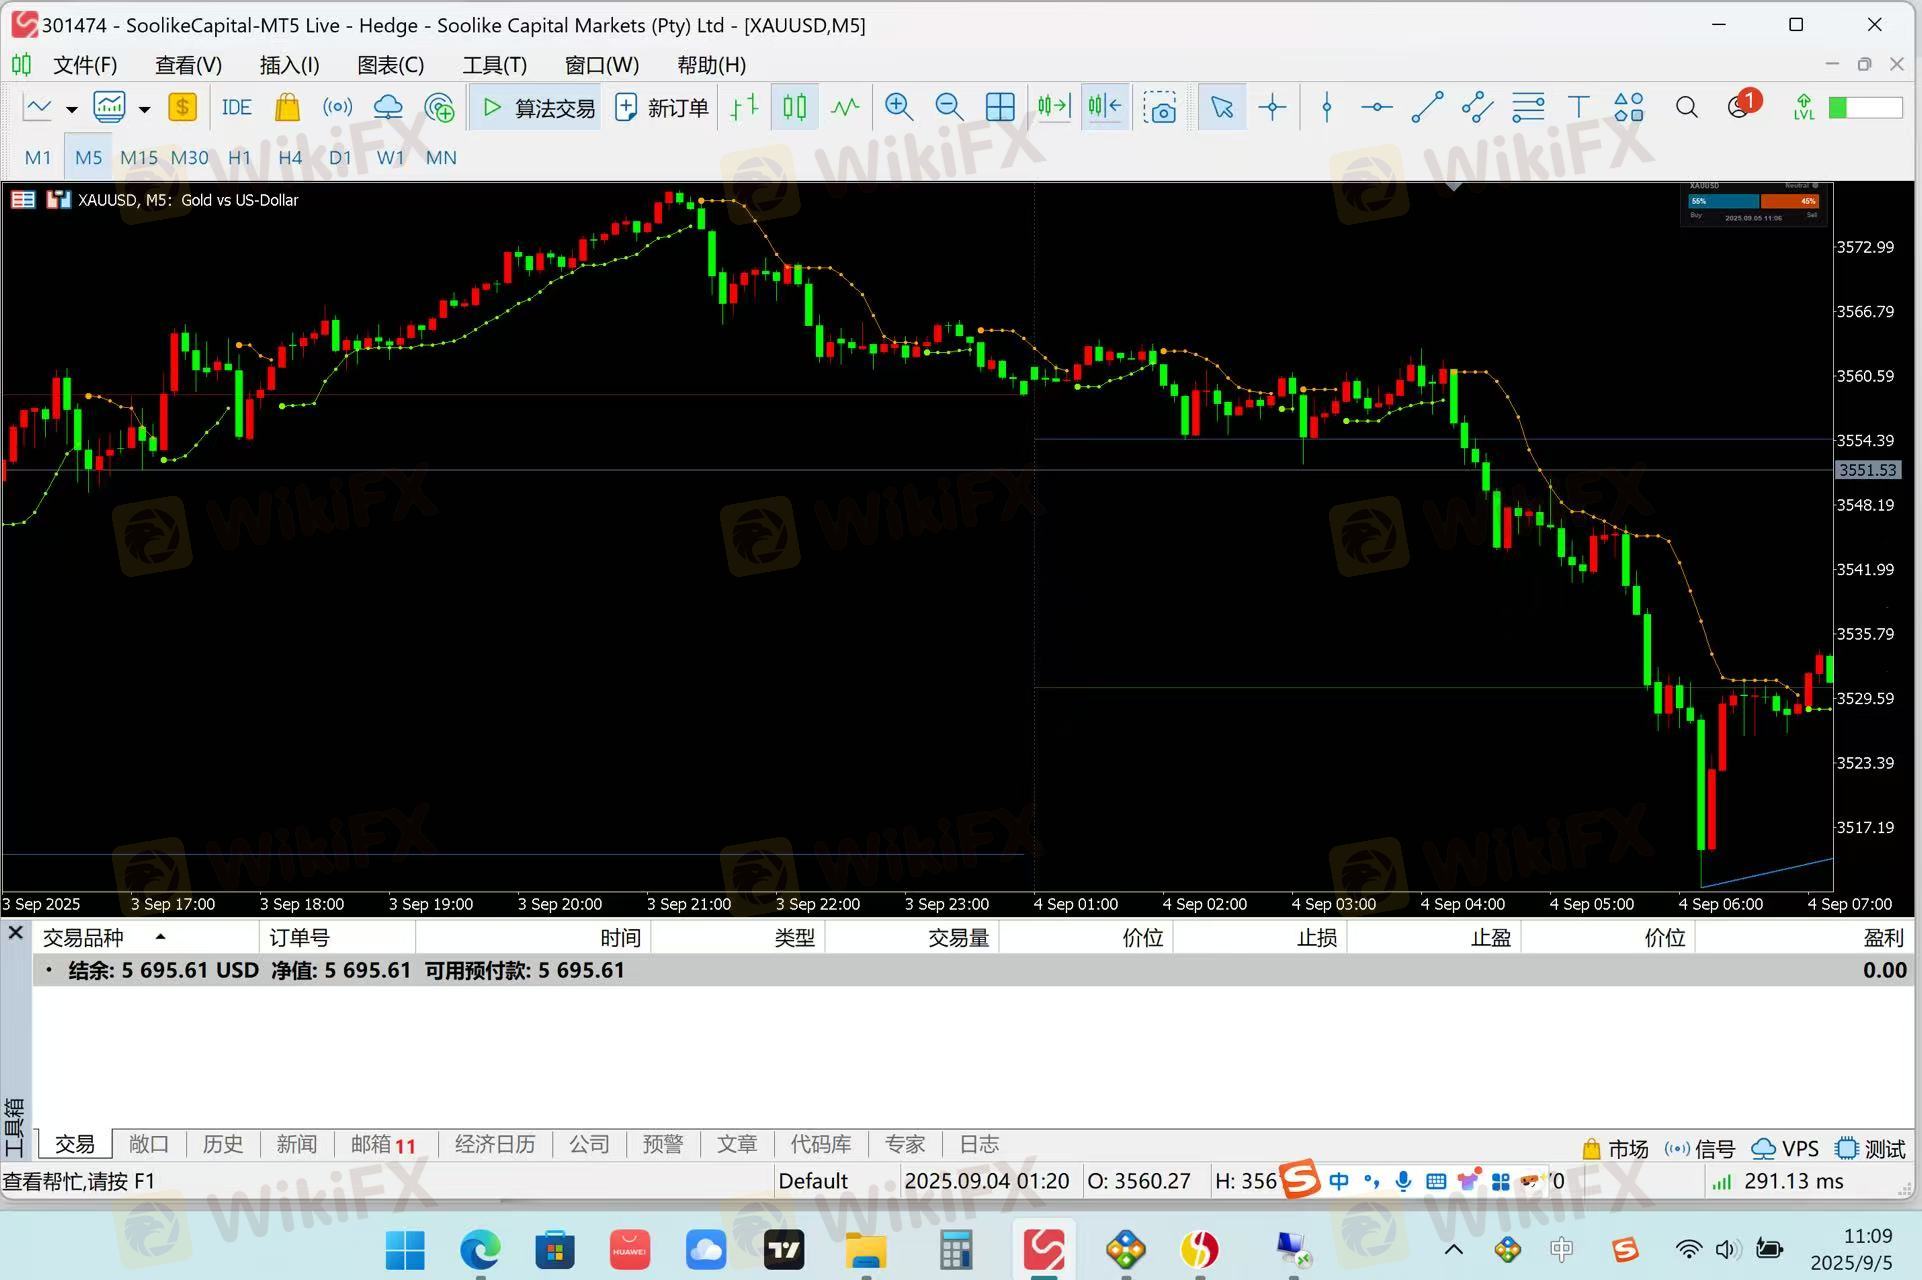The image size is (1922, 1280).
Task: Open the MetaEditor IDE icon
Action: click(x=236, y=107)
